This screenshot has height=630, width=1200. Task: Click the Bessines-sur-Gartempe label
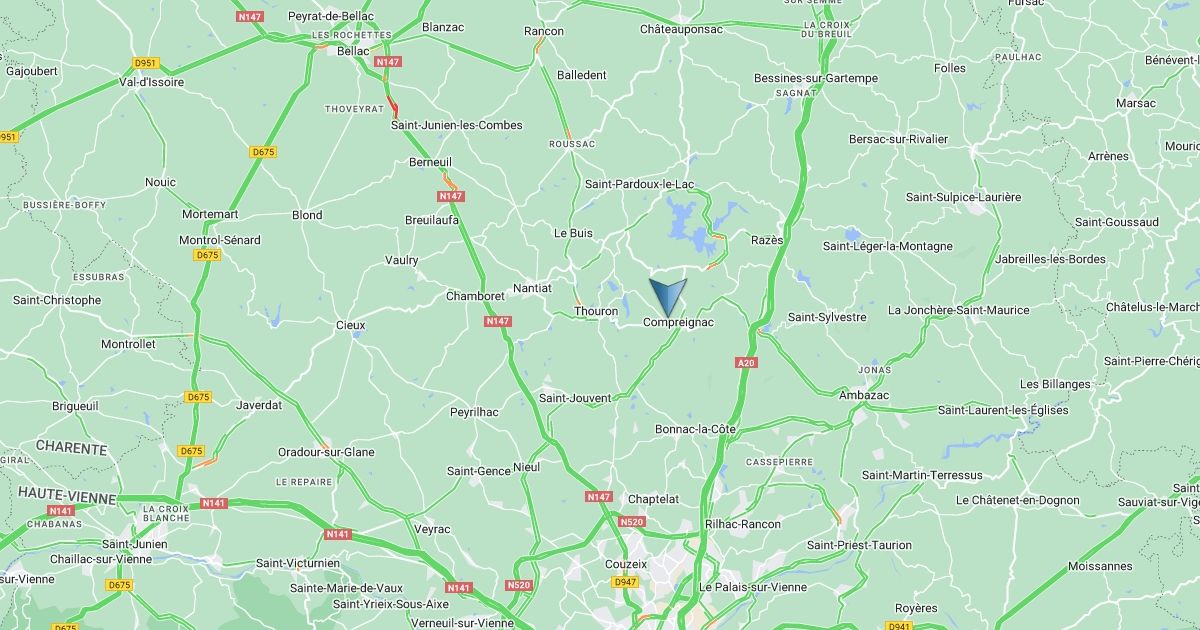point(816,78)
